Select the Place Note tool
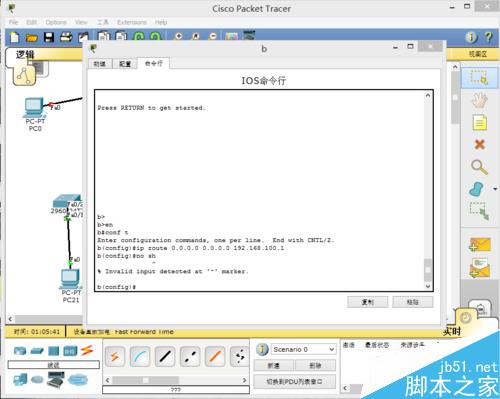Screen dimensions: 500x399 (x=479, y=122)
